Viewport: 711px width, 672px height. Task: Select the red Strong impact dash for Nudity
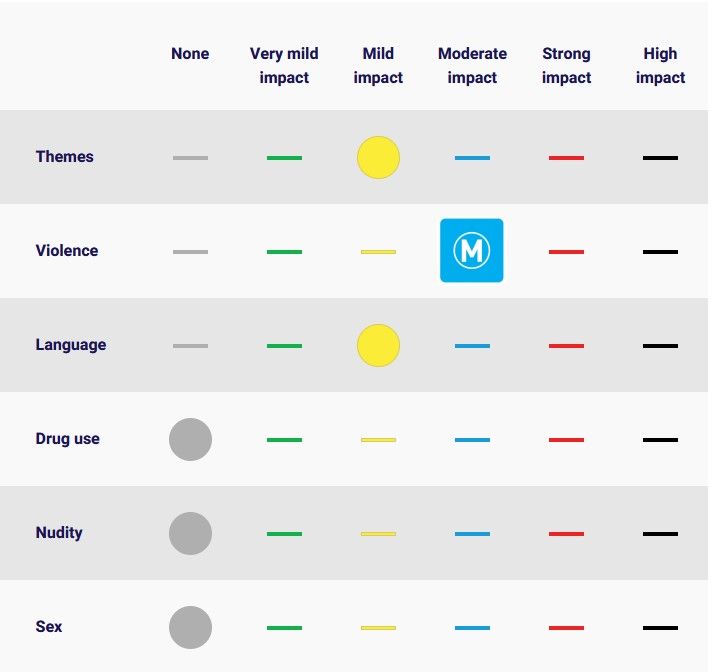pyautogui.click(x=566, y=534)
